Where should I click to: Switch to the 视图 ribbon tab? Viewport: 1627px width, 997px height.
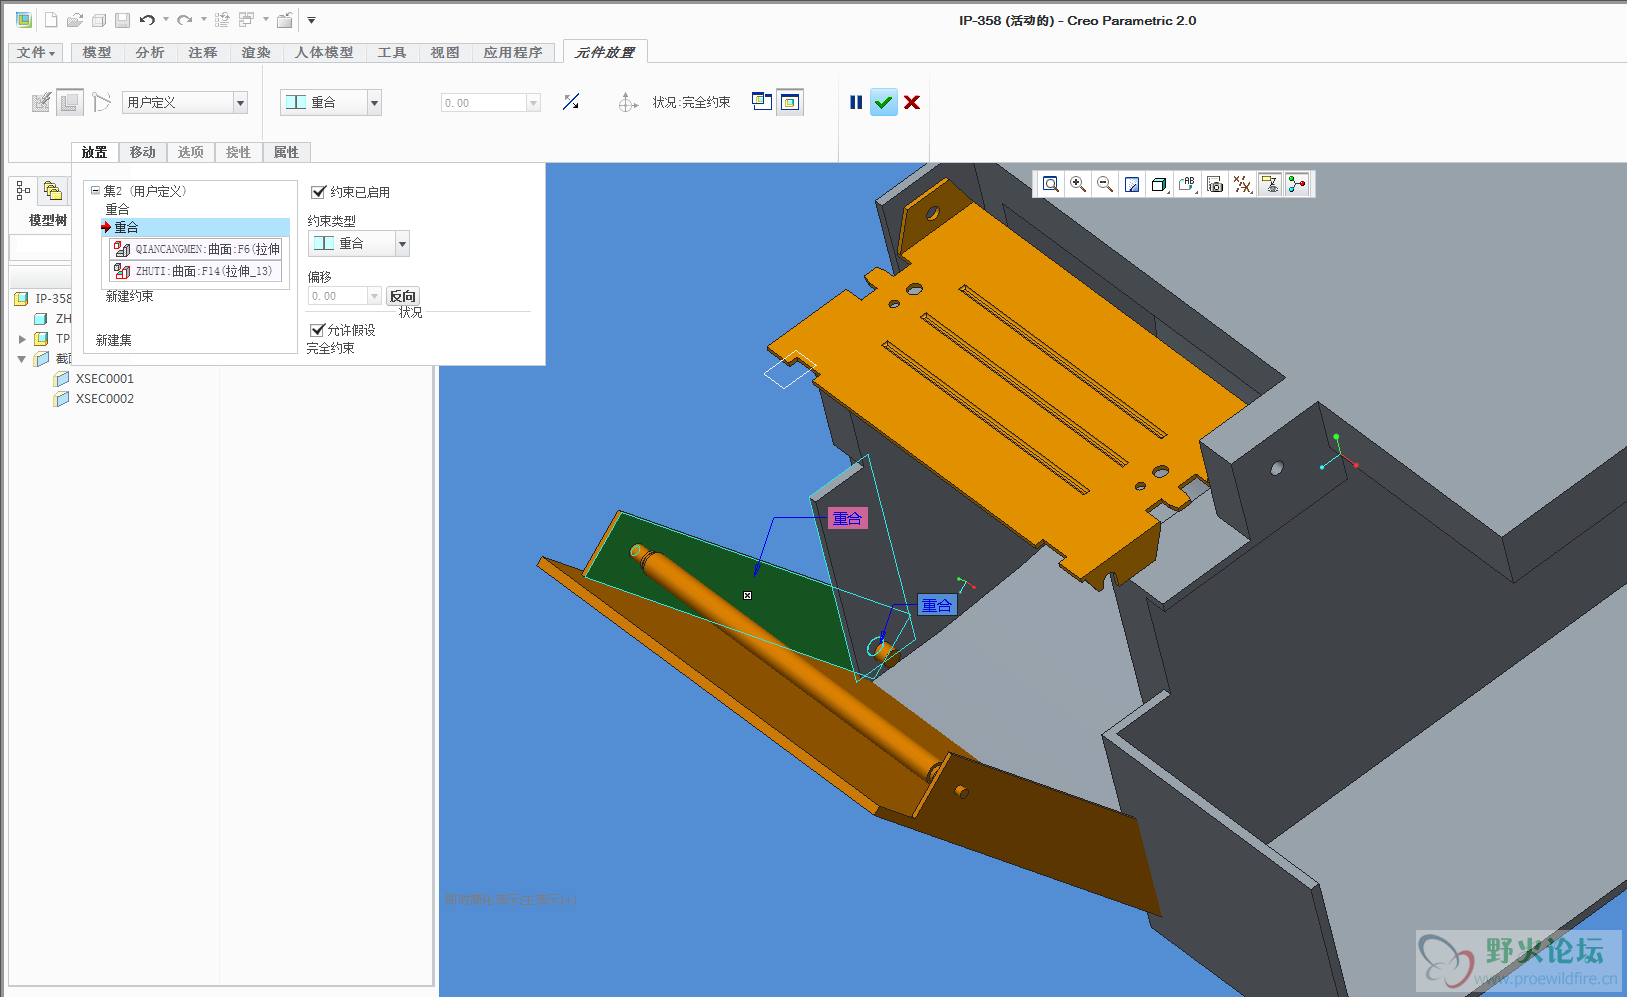pyautogui.click(x=445, y=52)
